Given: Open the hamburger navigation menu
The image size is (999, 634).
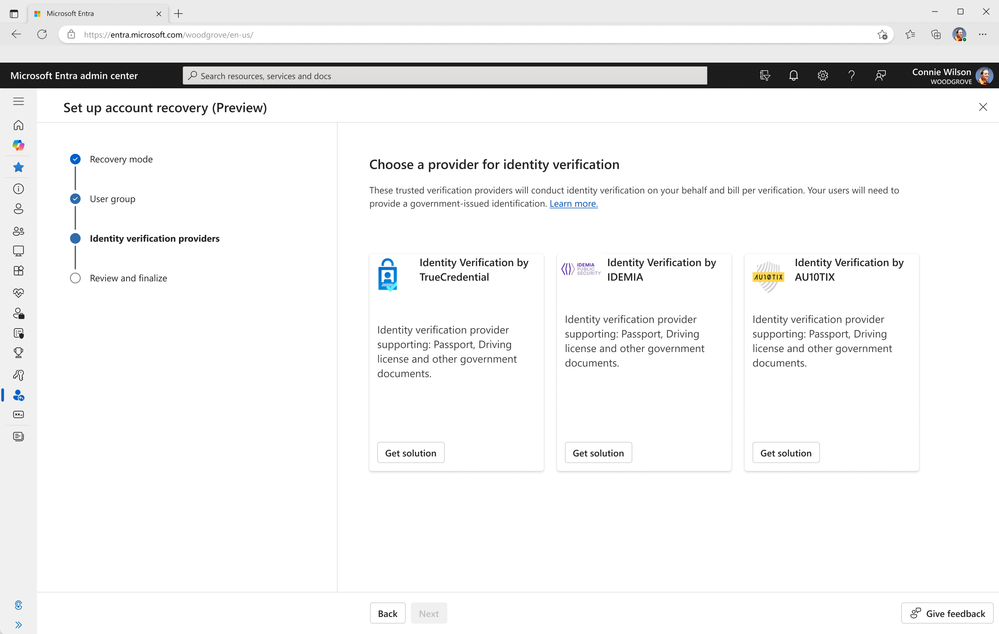Looking at the screenshot, I should [18, 101].
